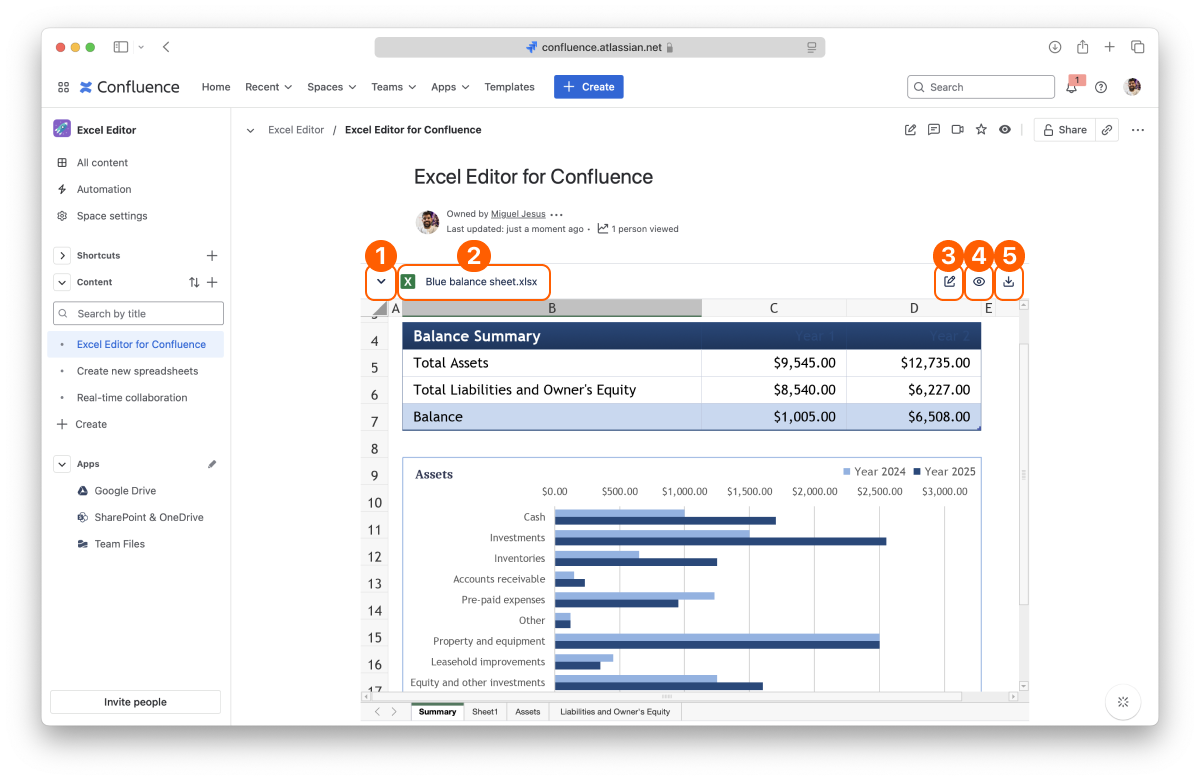Click the spreadsheet horizontal scrollbar
The width and height of the screenshot is (1200, 780).
(x=665, y=696)
